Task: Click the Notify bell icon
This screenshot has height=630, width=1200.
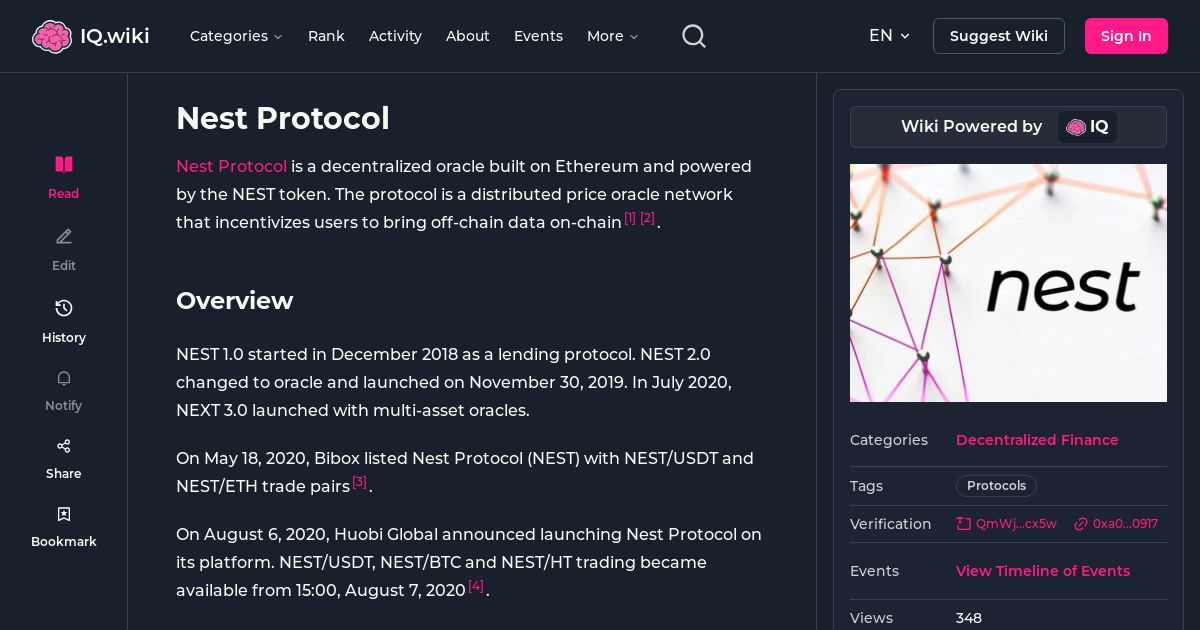Action: pyautogui.click(x=63, y=378)
